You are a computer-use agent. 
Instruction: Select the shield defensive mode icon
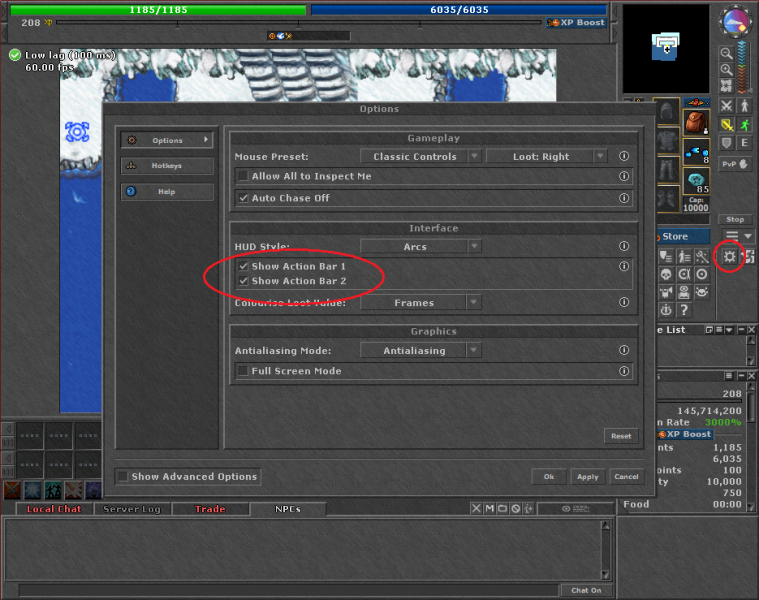tap(726, 143)
